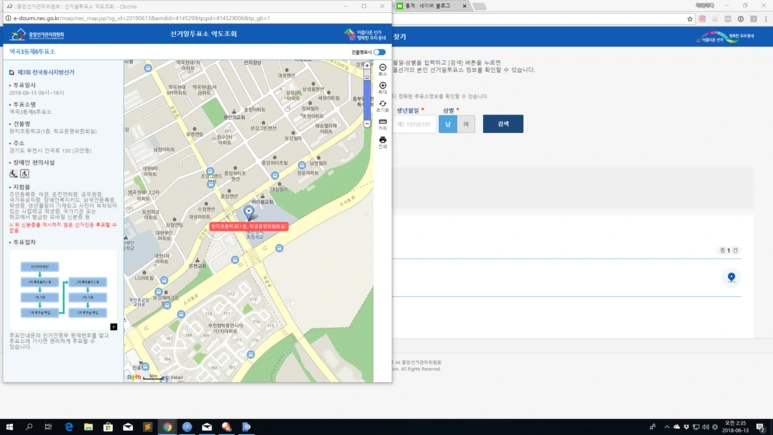Click the zoom out (축소) map tool
This screenshot has height=435, width=773.
tap(383, 69)
